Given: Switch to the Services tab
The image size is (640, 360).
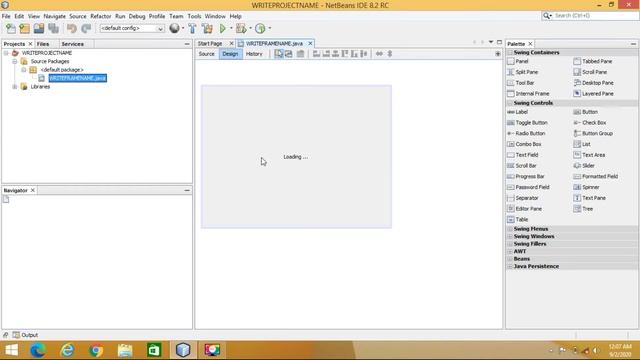Looking at the screenshot, I should click(73, 44).
